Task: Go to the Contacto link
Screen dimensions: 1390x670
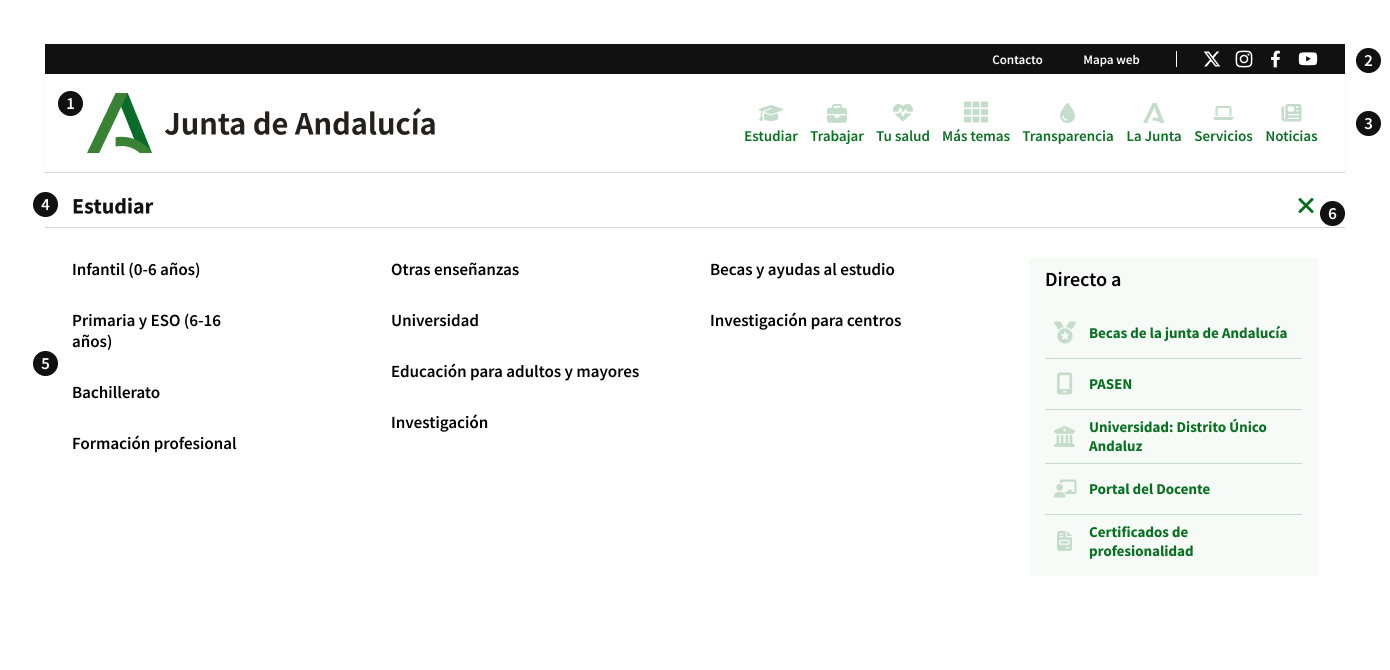Action: [1017, 60]
